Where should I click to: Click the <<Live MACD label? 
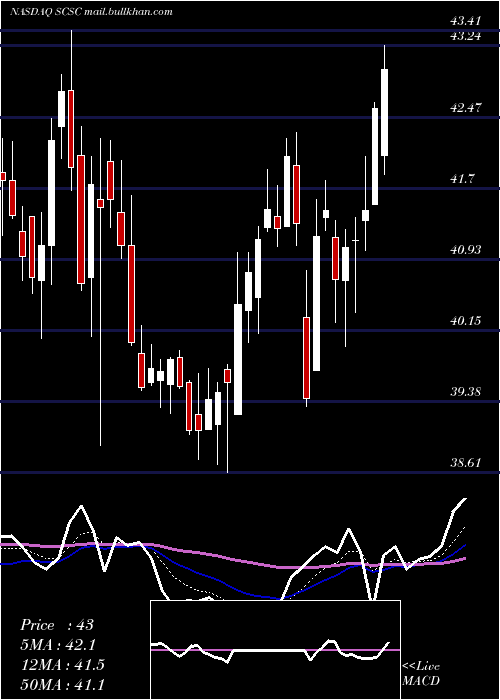(421, 674)
